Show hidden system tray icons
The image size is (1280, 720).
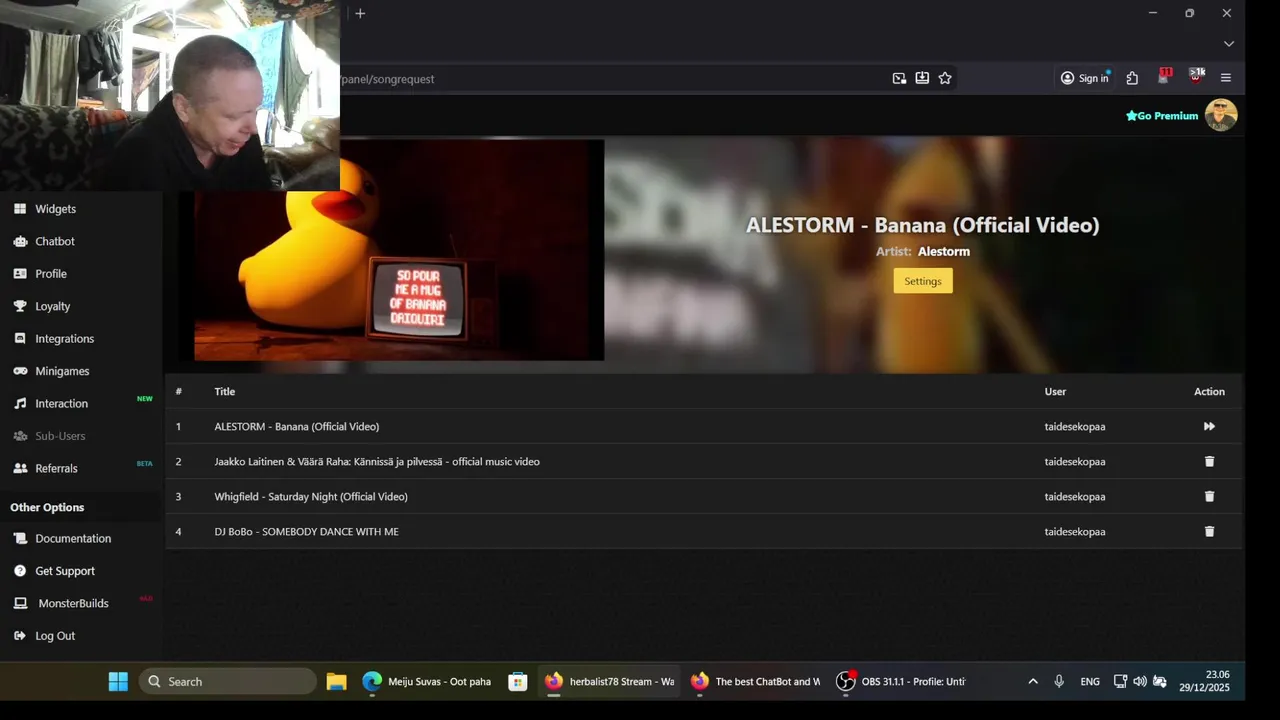click(x=1033, y=681)
